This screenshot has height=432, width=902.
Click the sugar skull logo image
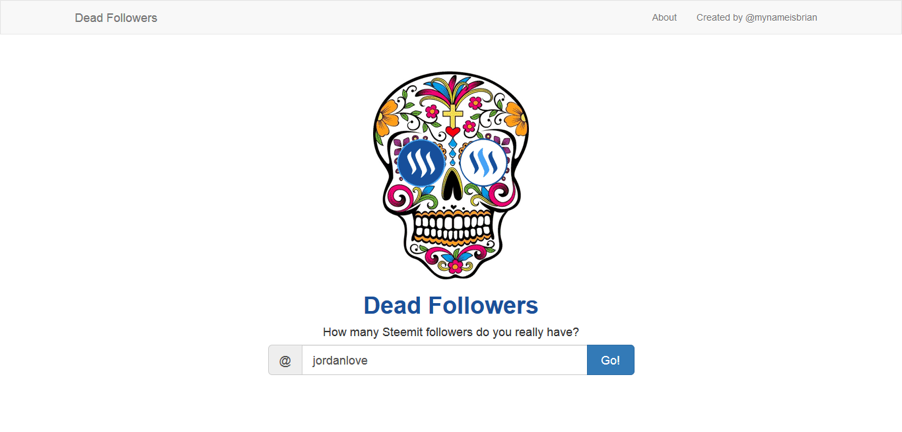tap(451, 175)
